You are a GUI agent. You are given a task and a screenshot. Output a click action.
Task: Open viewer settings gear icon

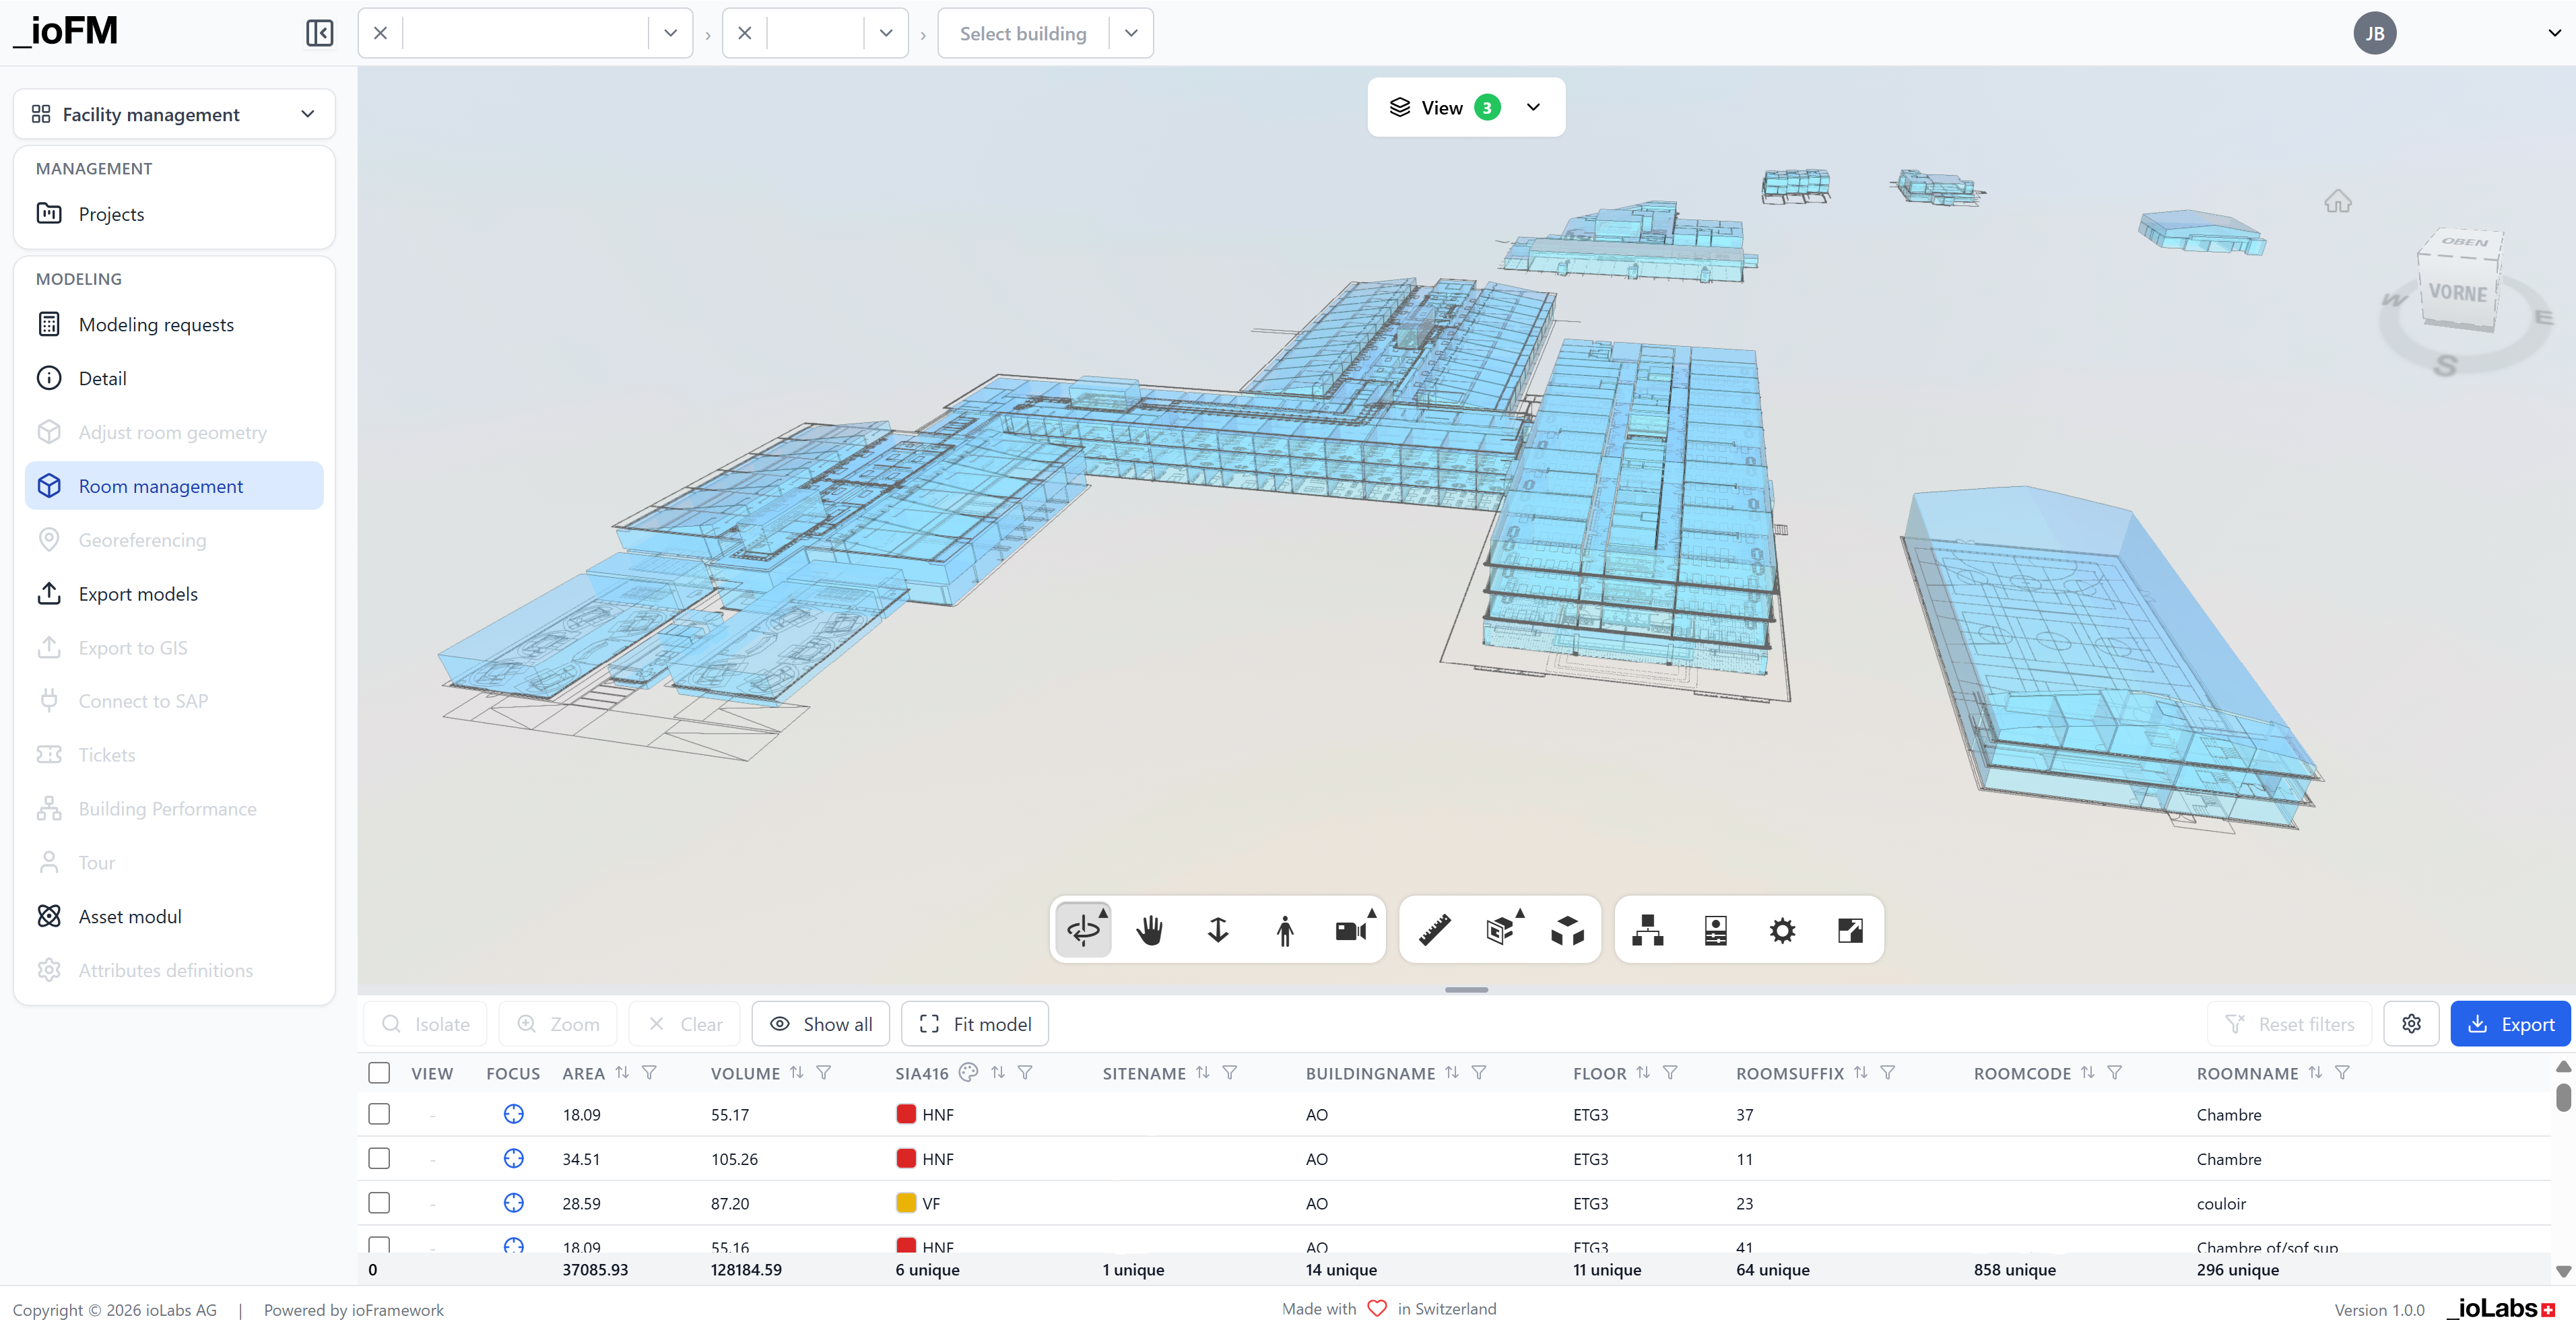(1782, 930)
